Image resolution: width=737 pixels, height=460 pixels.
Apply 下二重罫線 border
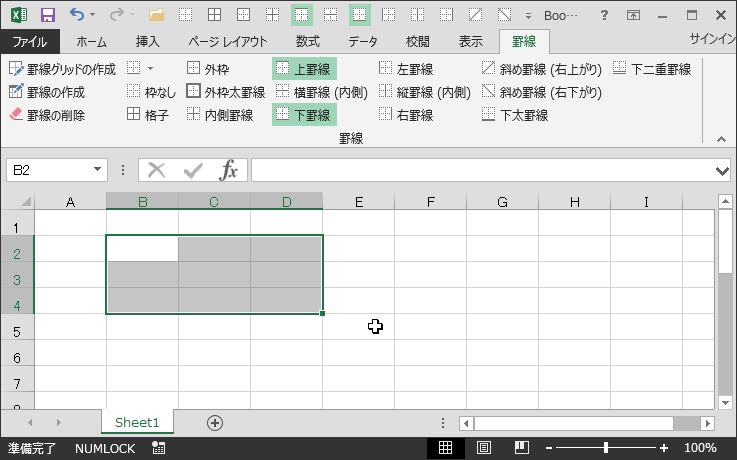652,69
